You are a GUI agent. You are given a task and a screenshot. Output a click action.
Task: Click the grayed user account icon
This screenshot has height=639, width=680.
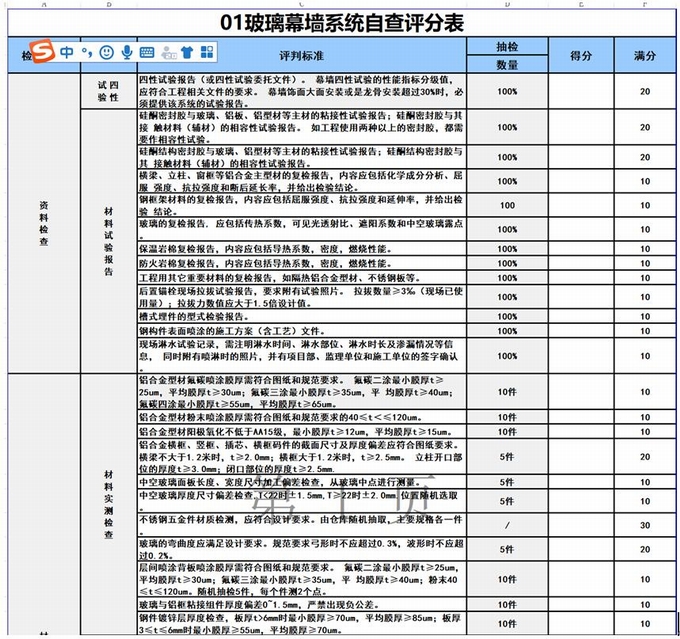168,51
